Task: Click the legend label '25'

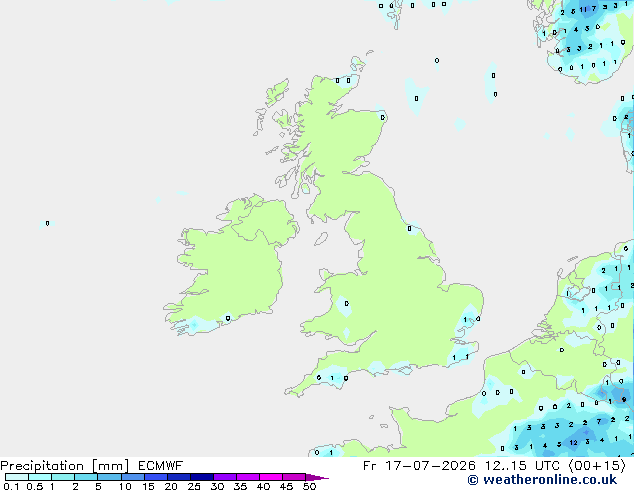Action: click(x=194, y=486)
